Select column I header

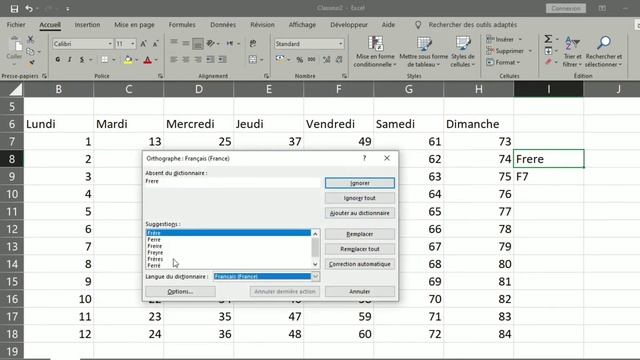[548, 89]
